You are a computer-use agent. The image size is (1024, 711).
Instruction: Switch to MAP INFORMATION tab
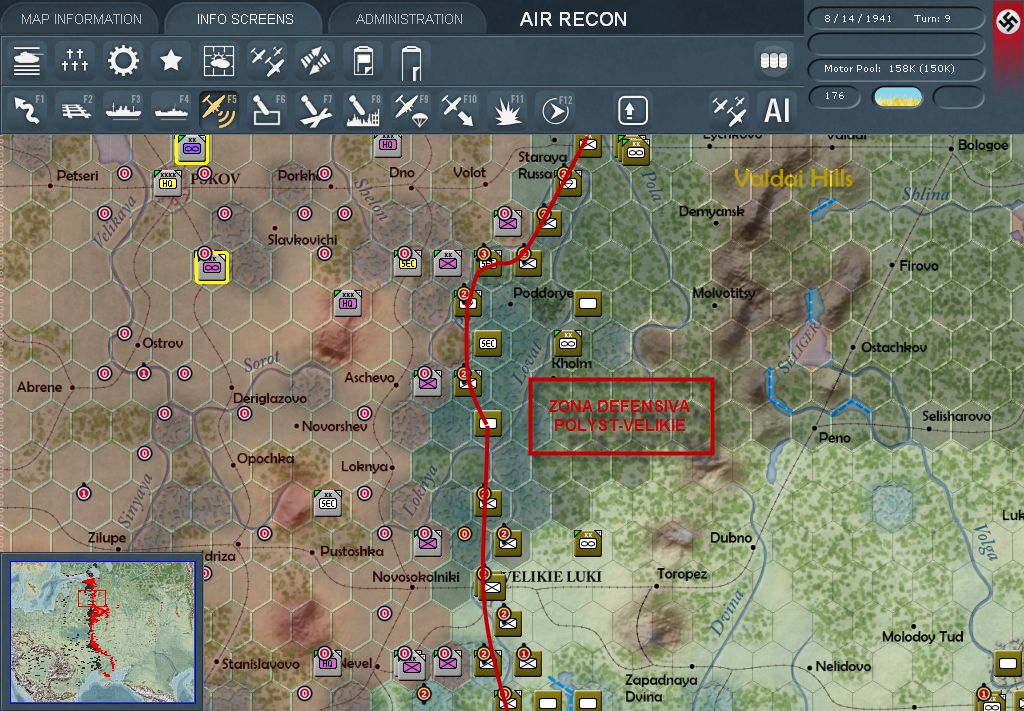click(81, 19)
